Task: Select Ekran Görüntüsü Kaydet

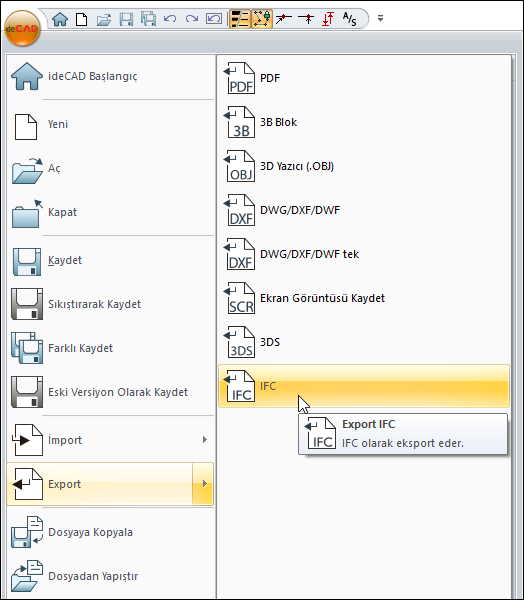Action: click(x=364, y=298)
